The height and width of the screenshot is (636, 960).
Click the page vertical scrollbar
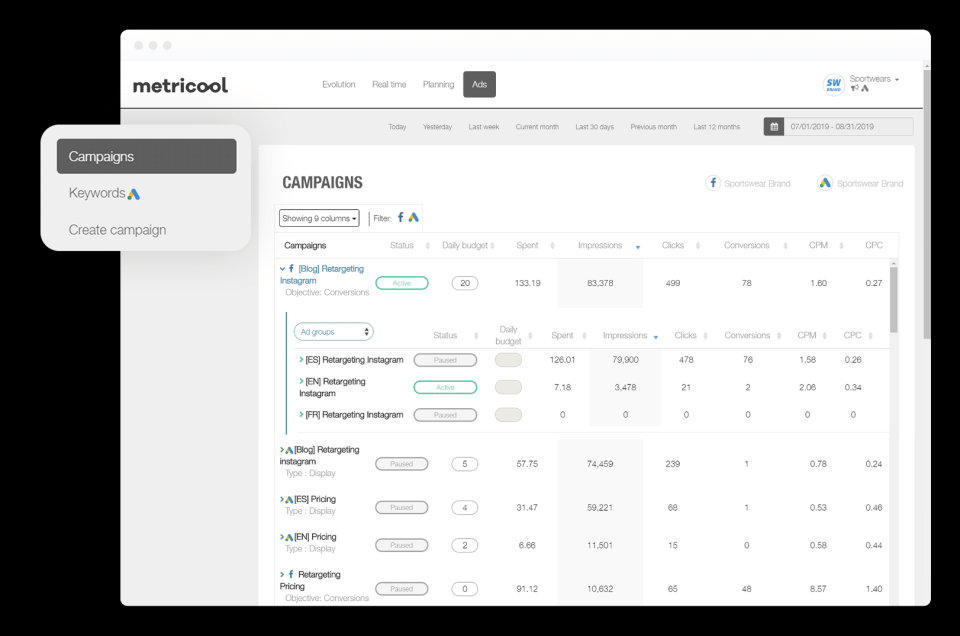point(927,204)
